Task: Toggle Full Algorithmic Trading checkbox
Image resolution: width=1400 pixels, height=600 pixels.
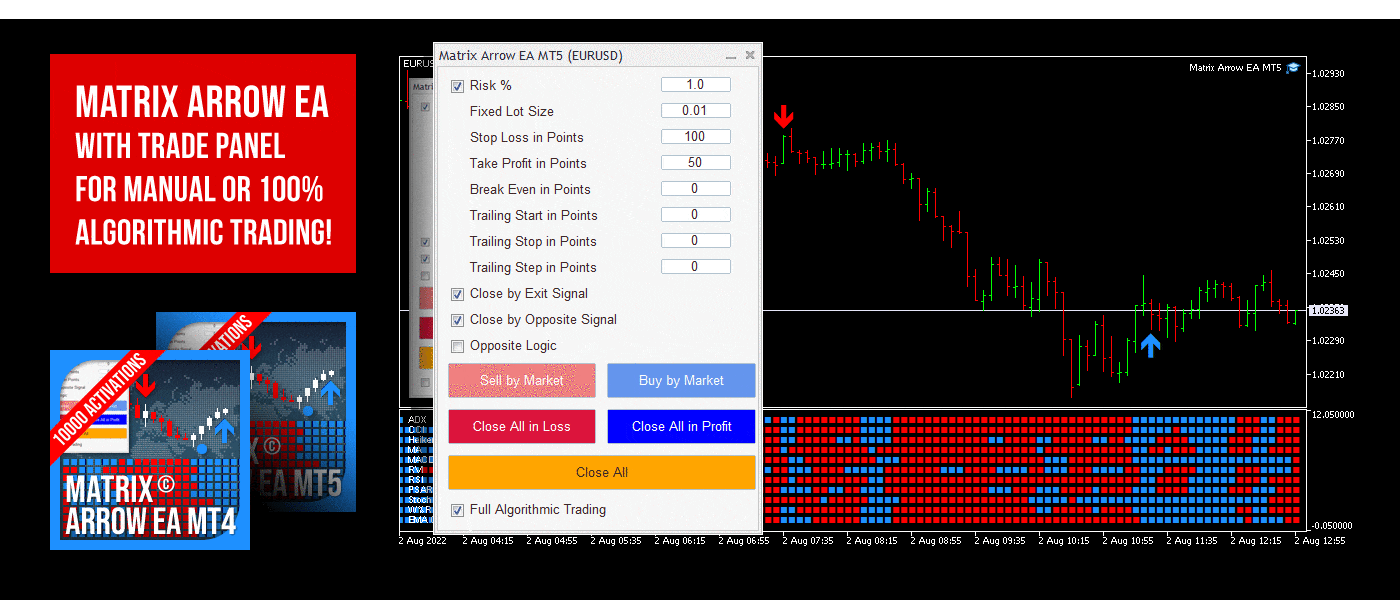Action: [x=458, y=510]
